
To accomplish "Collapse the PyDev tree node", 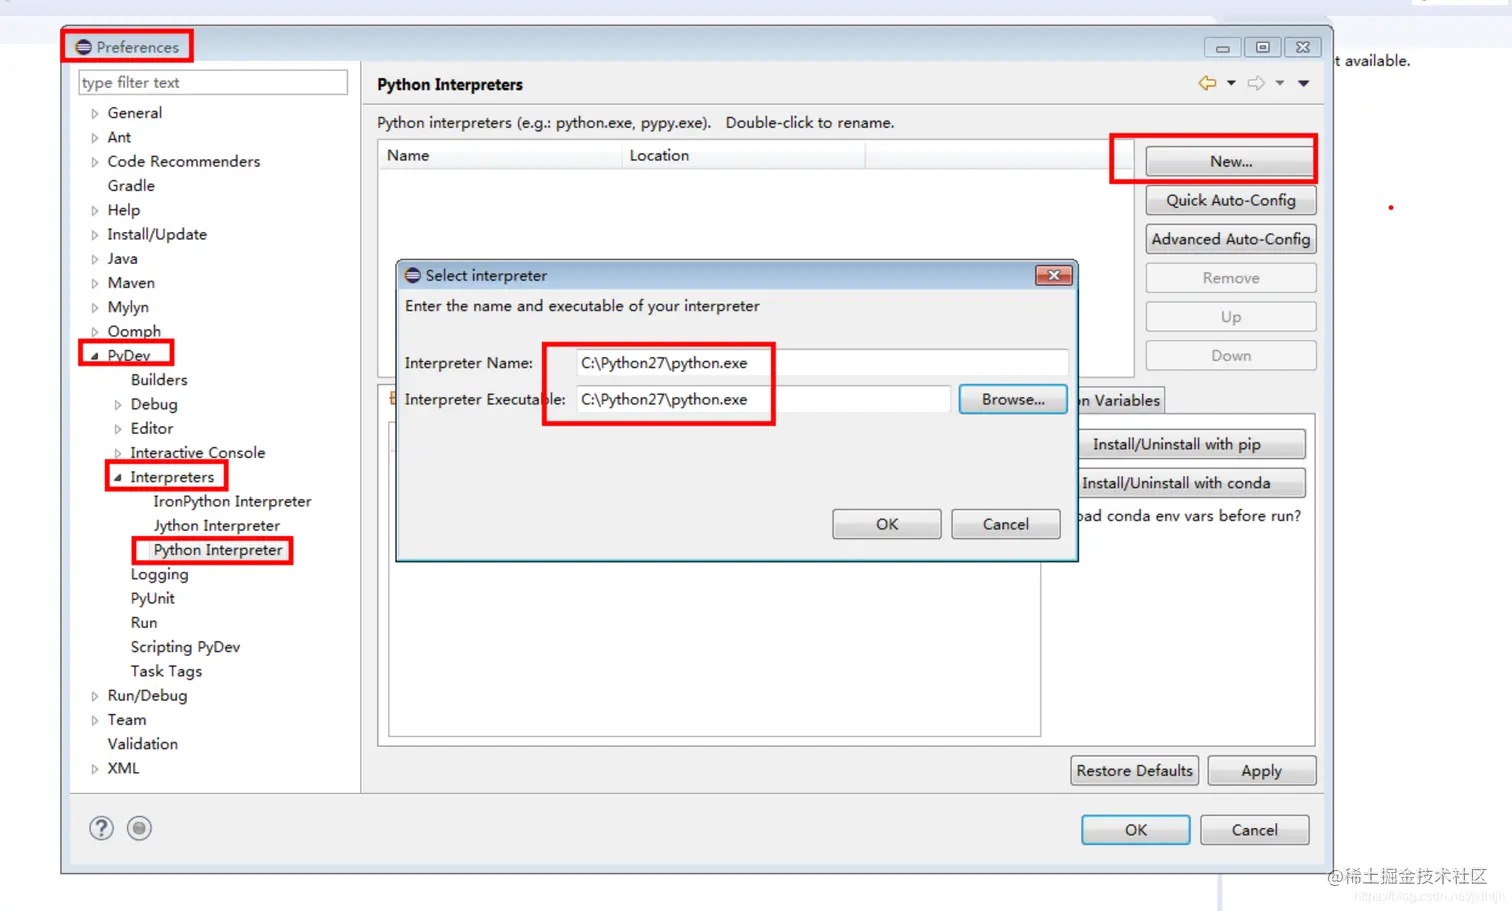I will point(95,356).
